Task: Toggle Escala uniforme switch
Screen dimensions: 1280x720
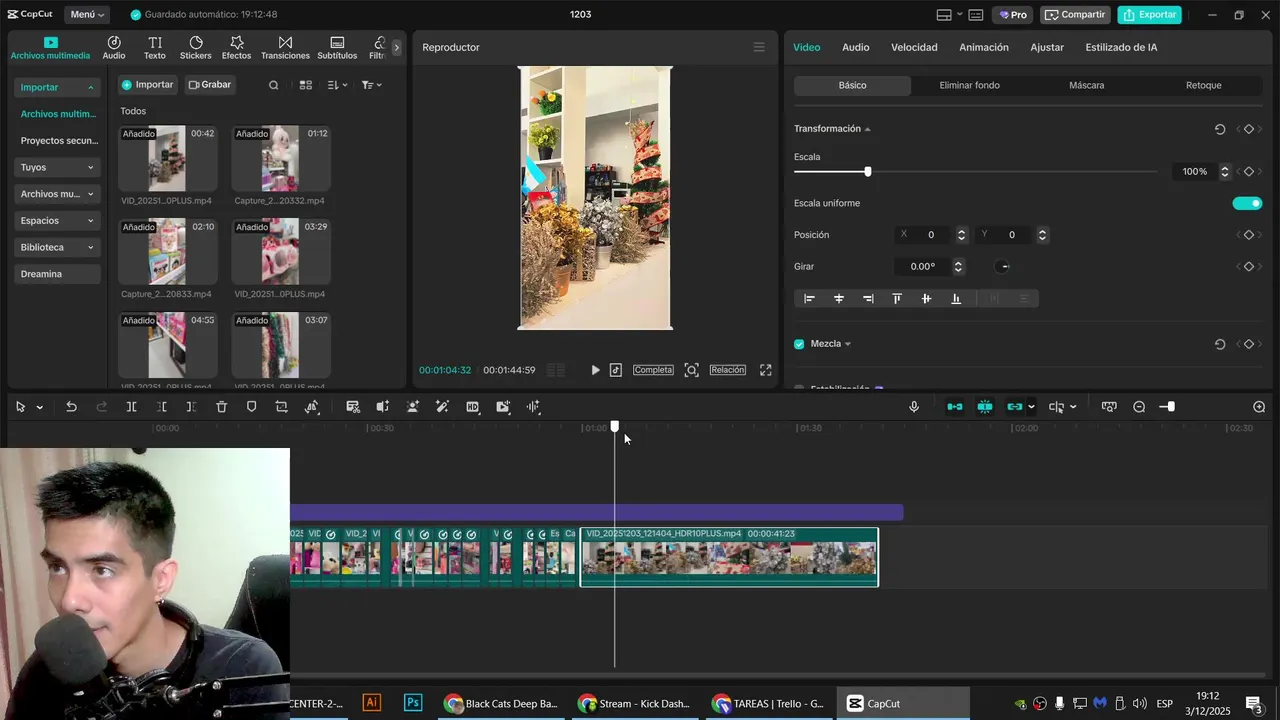Action: [1247, 203]
